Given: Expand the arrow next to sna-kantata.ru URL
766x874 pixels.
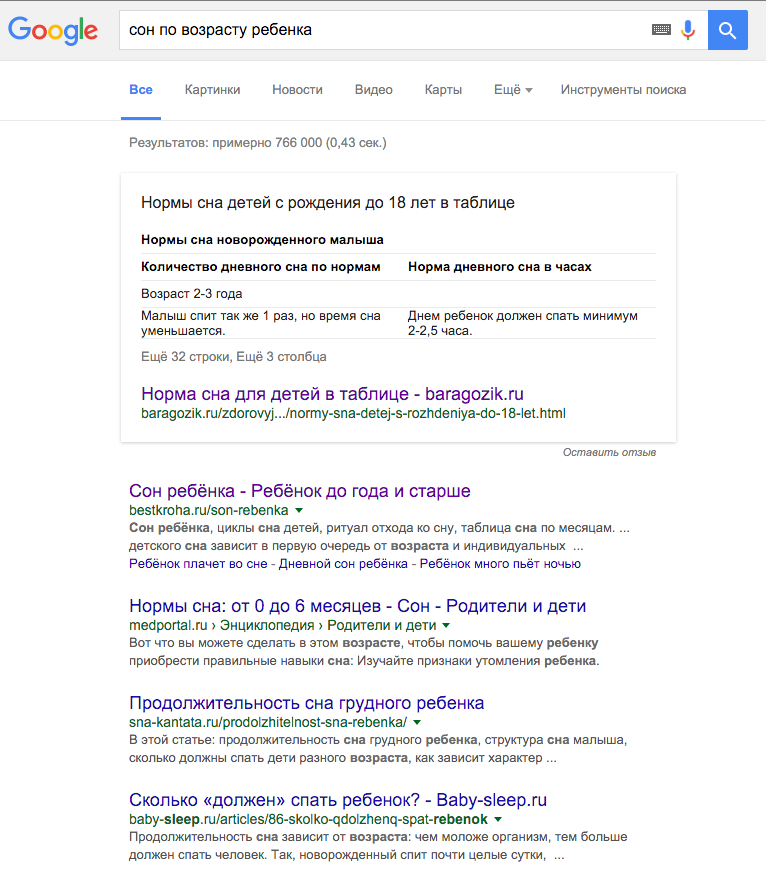Looking at the screenshot, I should point(417,722).
